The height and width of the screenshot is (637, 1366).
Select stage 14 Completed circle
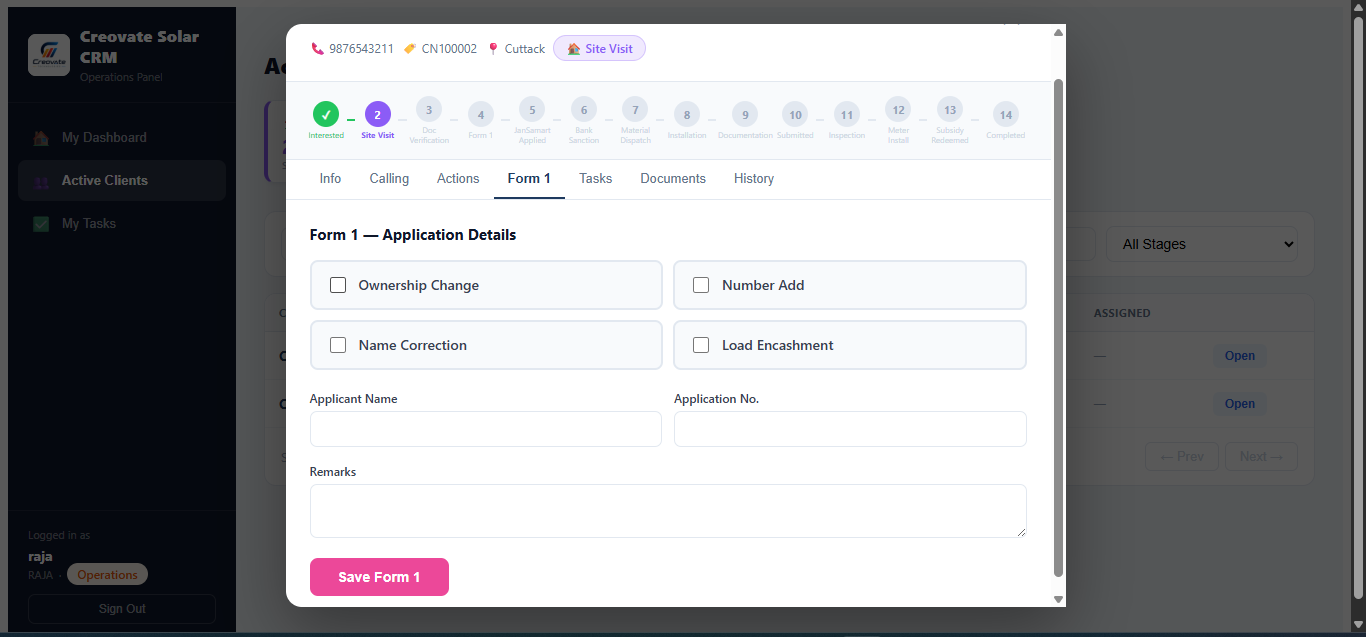pyautogui.click(x=1006, y=114)
